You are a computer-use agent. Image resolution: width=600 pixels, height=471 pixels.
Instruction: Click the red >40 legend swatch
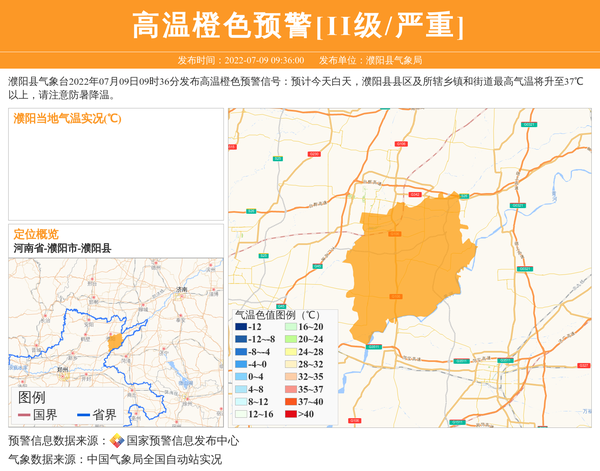click(x=290, y=414)
